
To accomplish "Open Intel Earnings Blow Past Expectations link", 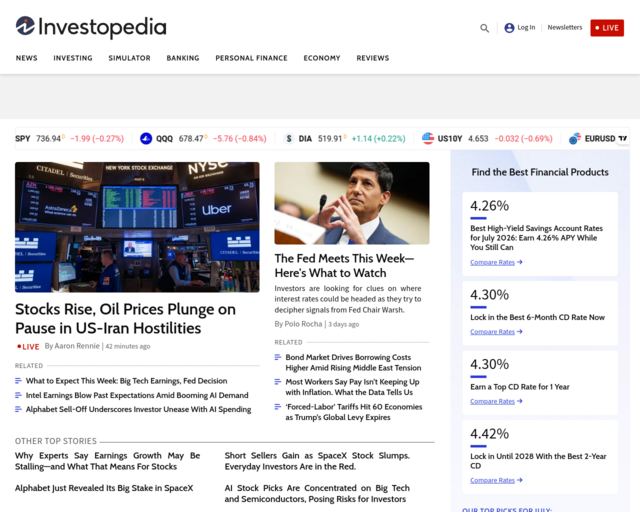I will click(137, 395).
